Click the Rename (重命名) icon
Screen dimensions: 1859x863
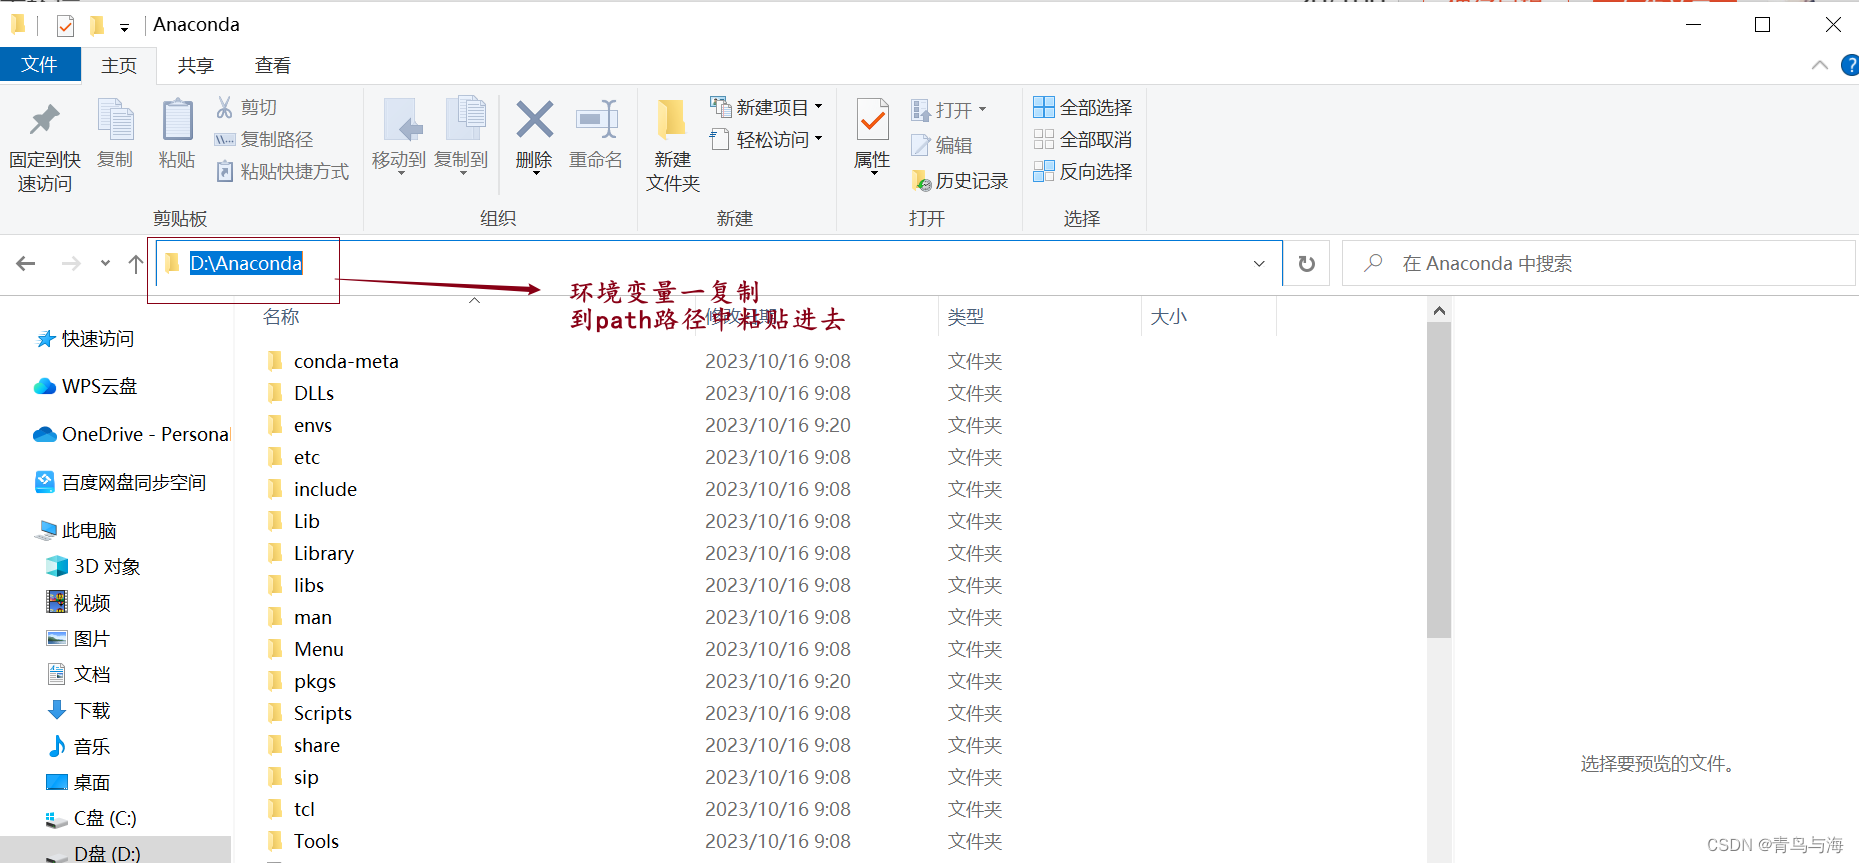(x=596, y=121)
